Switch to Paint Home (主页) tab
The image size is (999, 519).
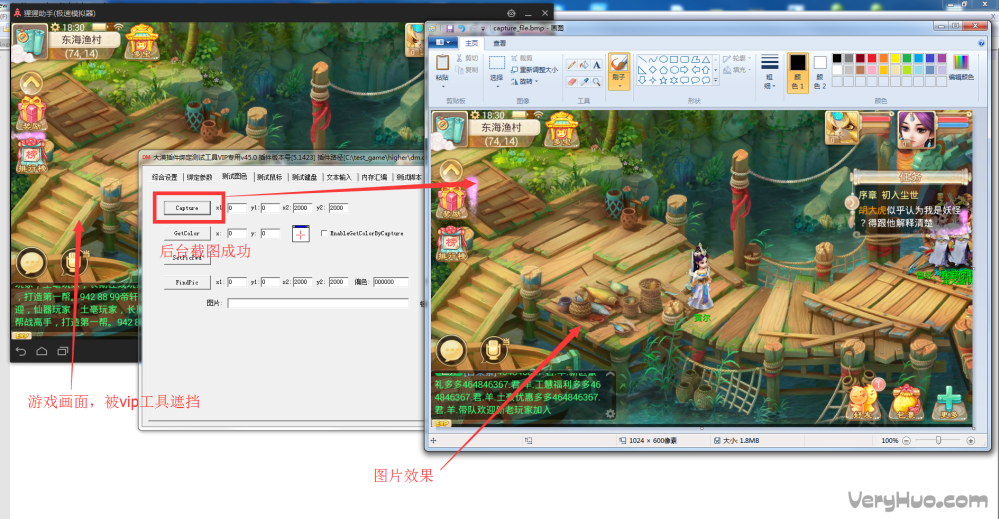471,43
